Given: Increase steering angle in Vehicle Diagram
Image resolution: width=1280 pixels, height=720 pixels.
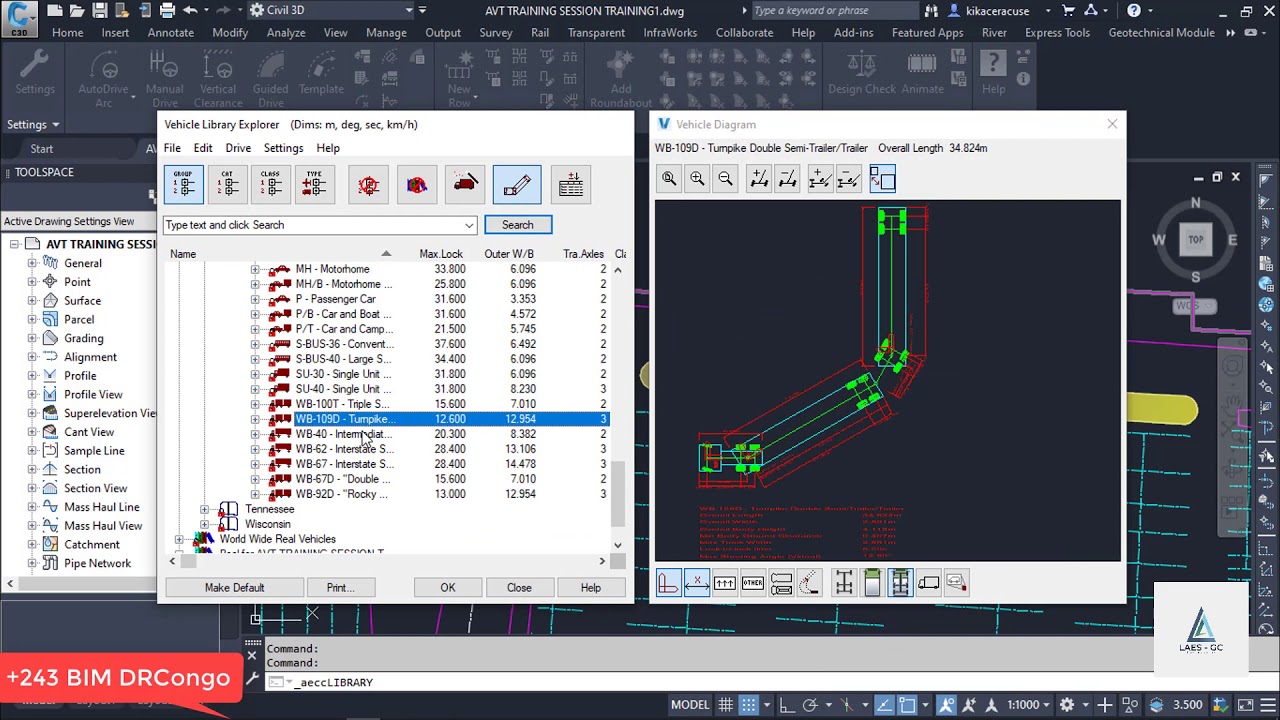Looking at the screenshot, I should pyautogui.click(x=760, y=179).
